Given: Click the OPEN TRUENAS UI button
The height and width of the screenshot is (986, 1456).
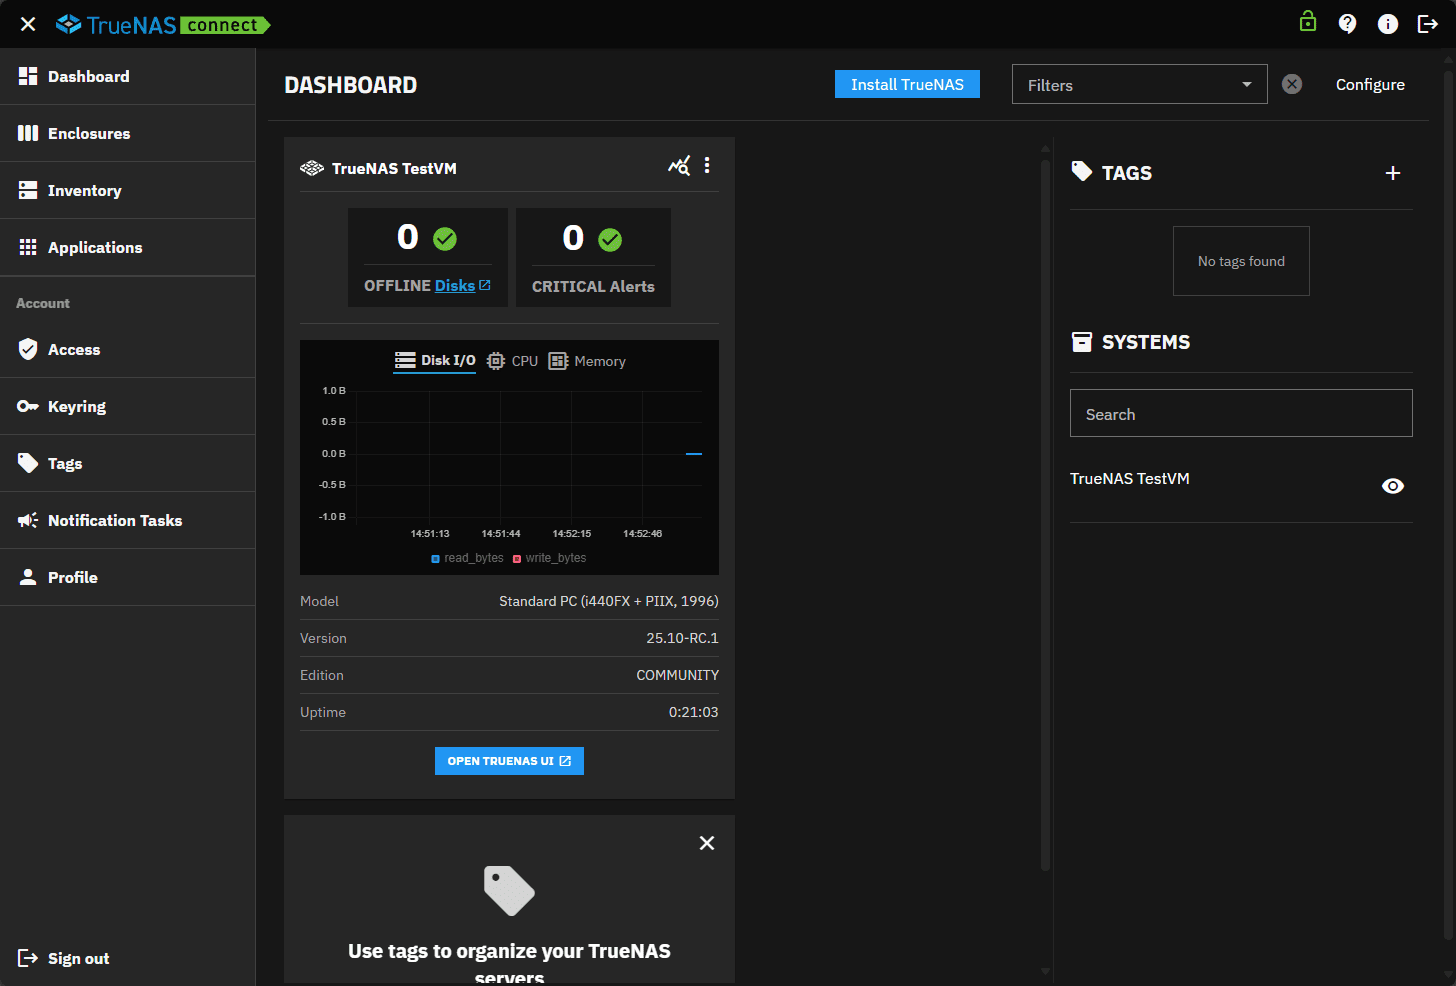Looking at the screenshot, I should (x=509, y=761).
